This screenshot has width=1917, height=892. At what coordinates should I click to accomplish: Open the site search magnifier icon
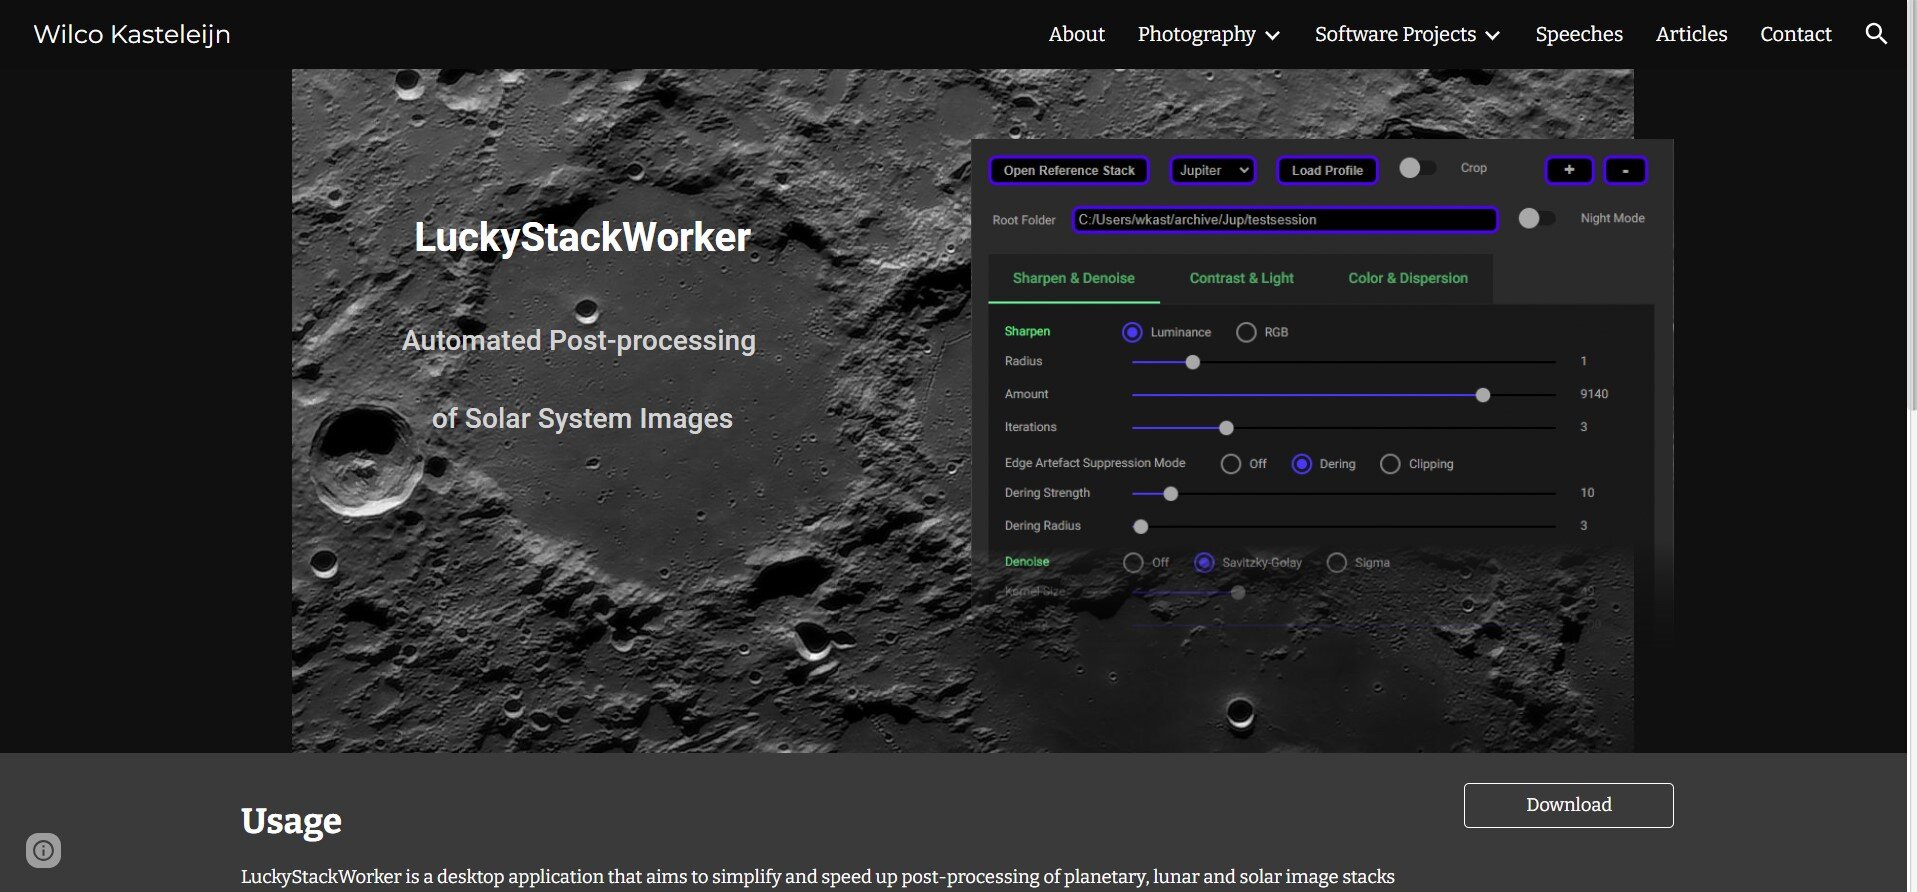click(x=1876, y=34)
